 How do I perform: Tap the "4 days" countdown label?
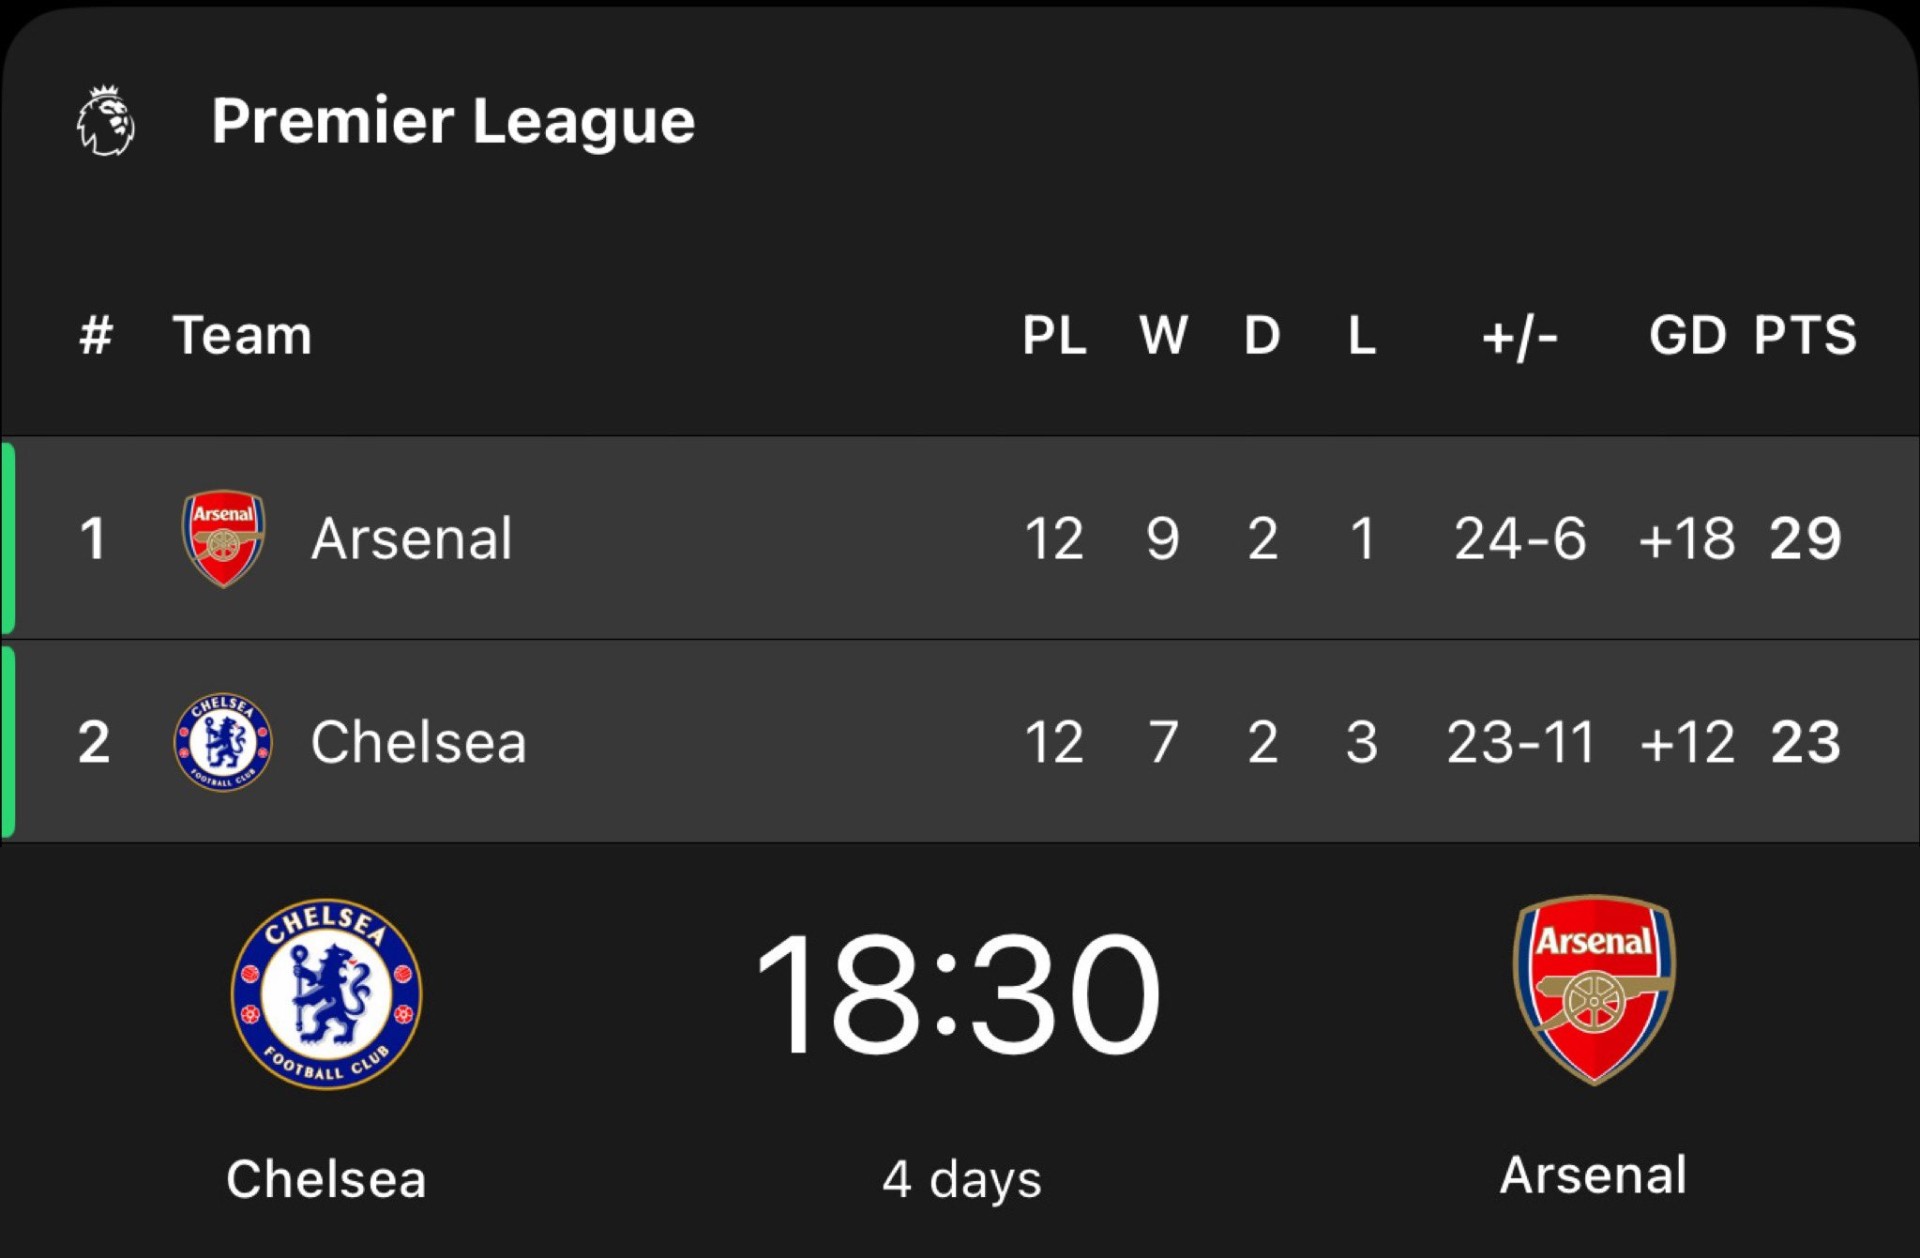(961, 1179)
